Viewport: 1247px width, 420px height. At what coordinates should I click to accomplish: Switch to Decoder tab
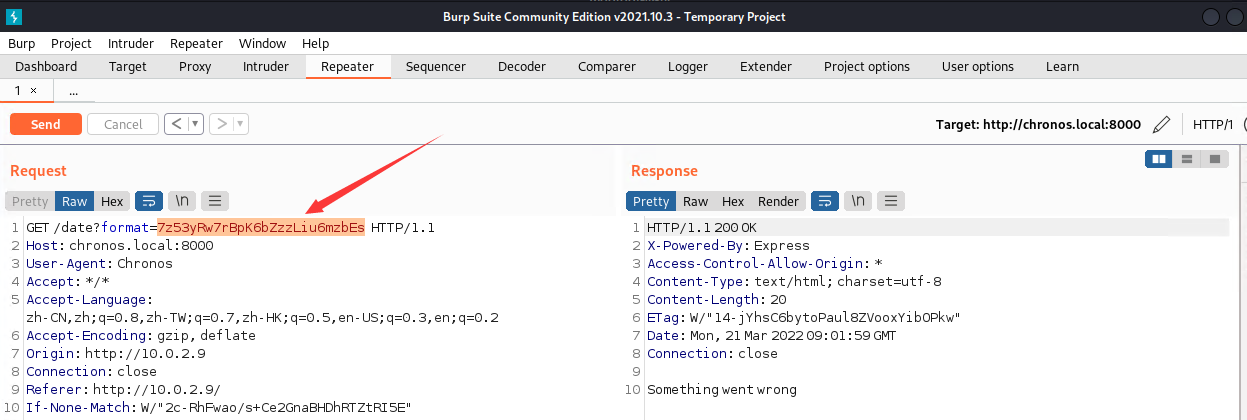coord(522,67)
